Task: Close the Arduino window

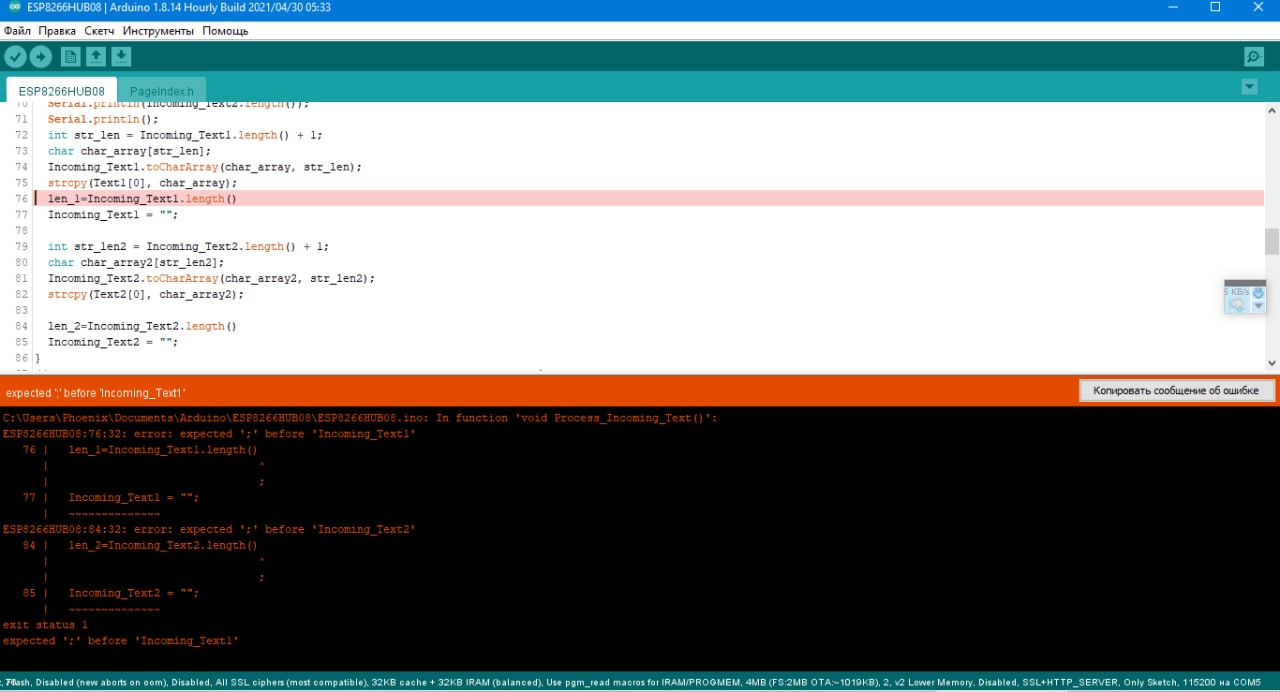Action: (x=1260, y=8)
